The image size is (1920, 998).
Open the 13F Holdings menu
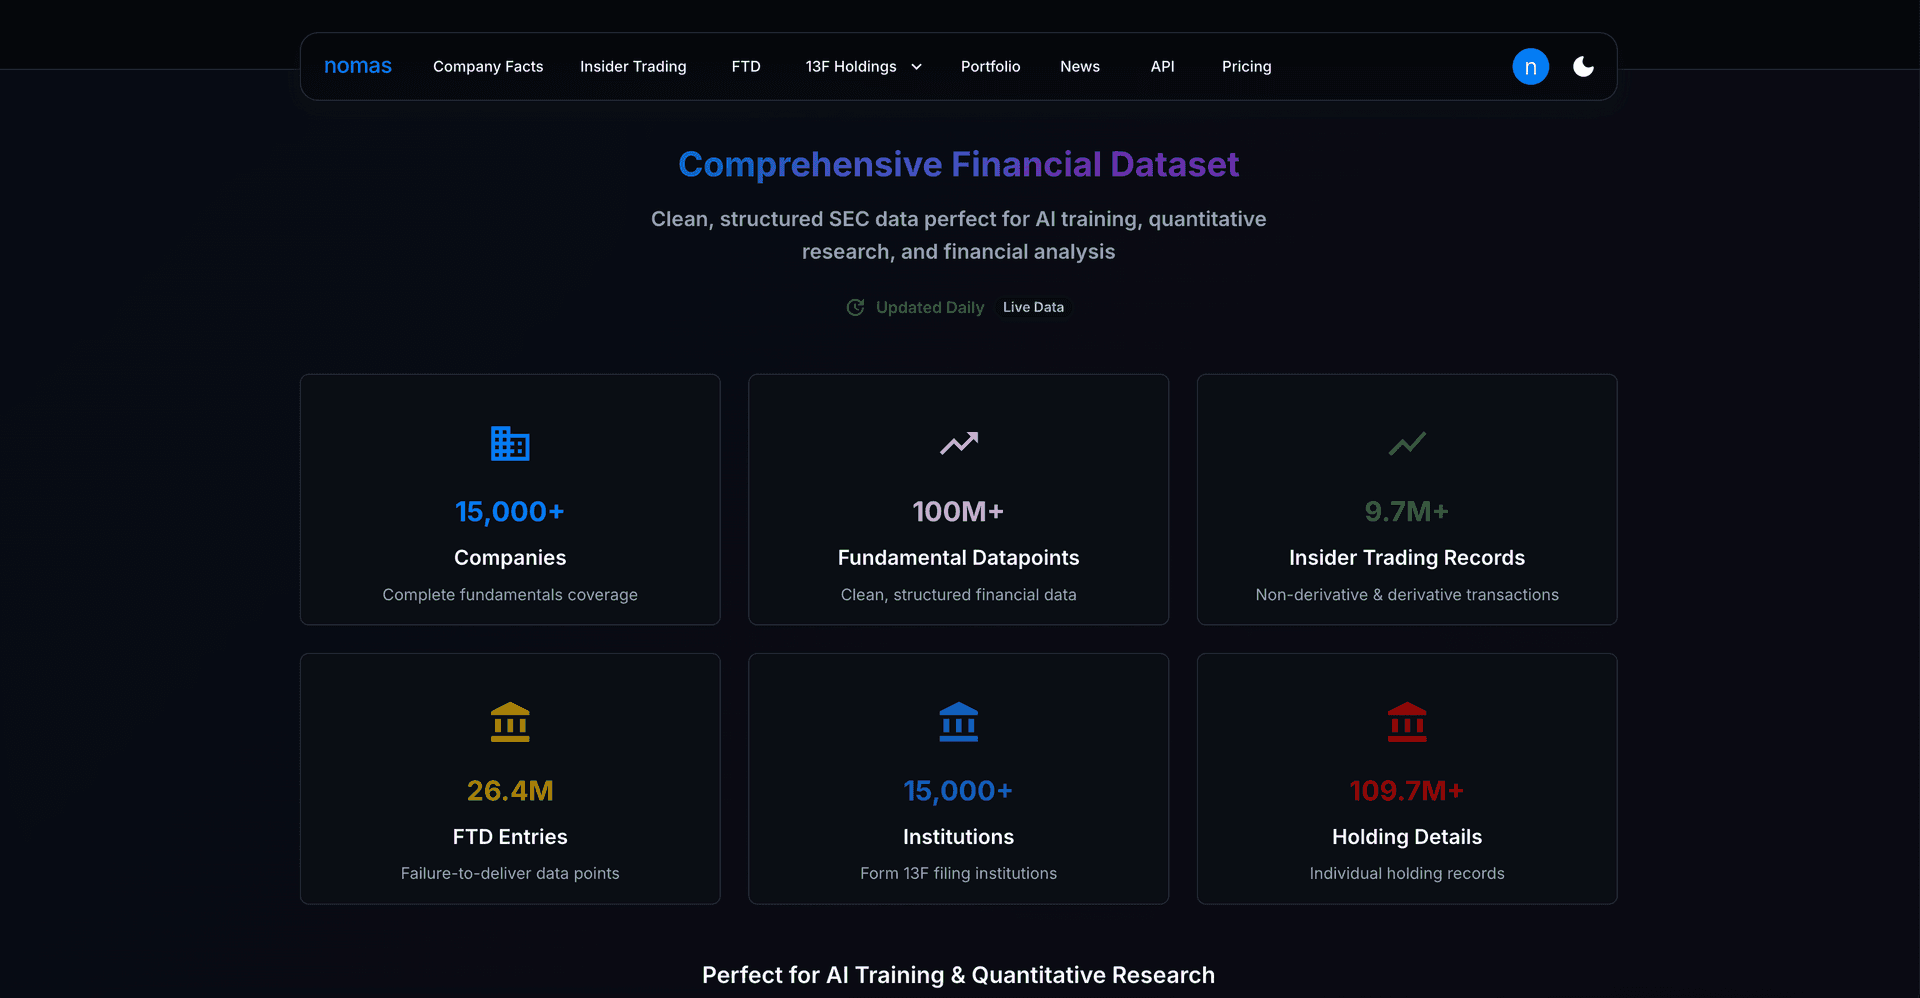click(851, 67)
